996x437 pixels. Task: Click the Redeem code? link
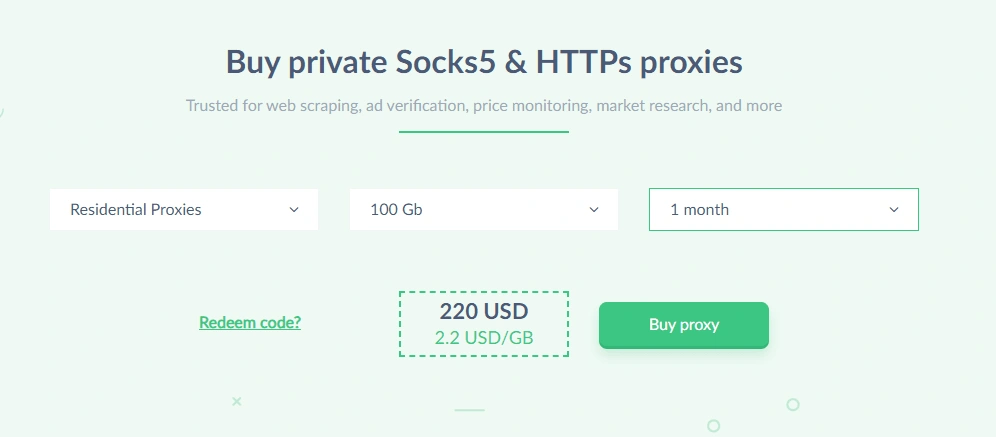pos(250,323)
